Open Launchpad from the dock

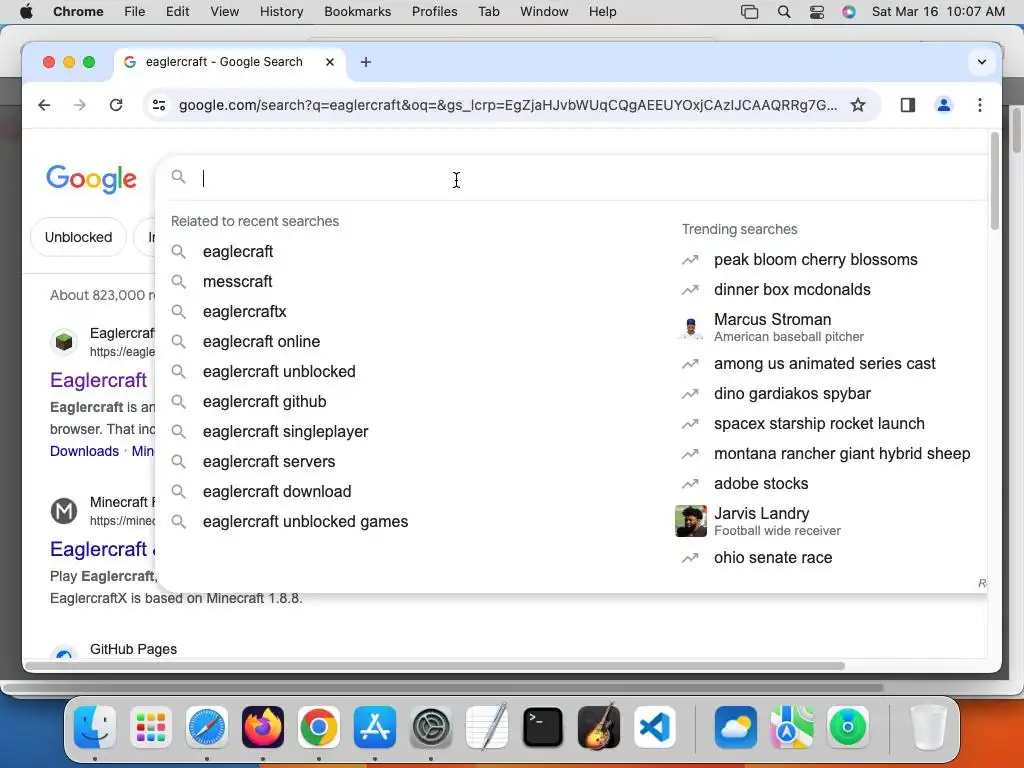pos(151,727)
